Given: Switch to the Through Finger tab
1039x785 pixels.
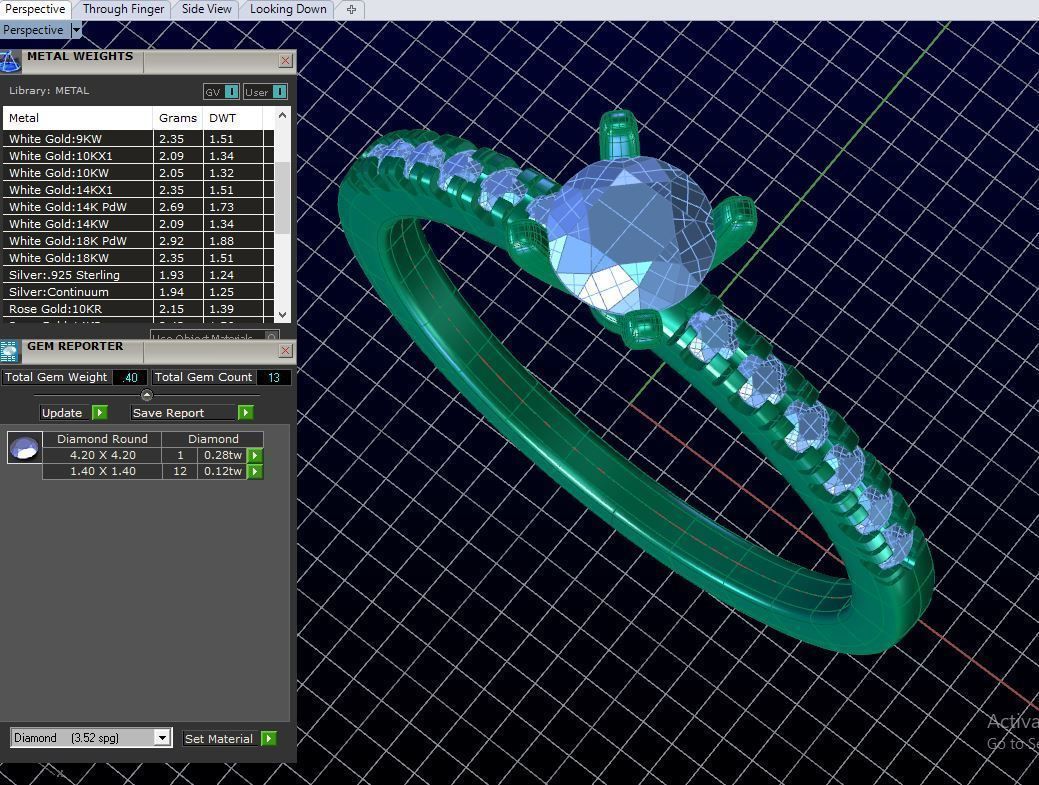Looking at the screenshot, I should 123,9.
